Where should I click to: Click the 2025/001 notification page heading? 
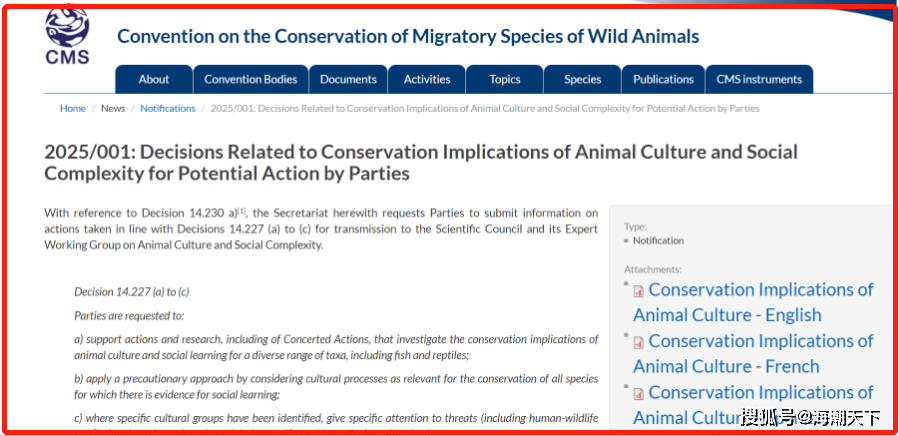(x=421, y=162)
